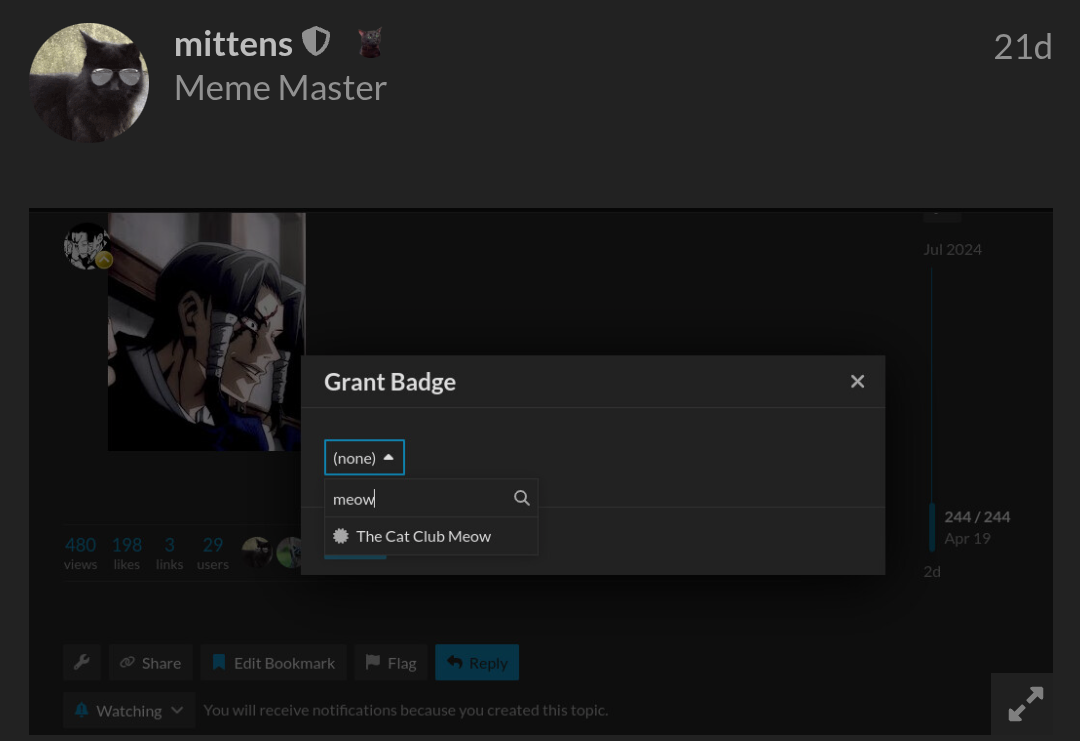Open the mittens username link
The image size is (1080, 741).
(233, 44)
